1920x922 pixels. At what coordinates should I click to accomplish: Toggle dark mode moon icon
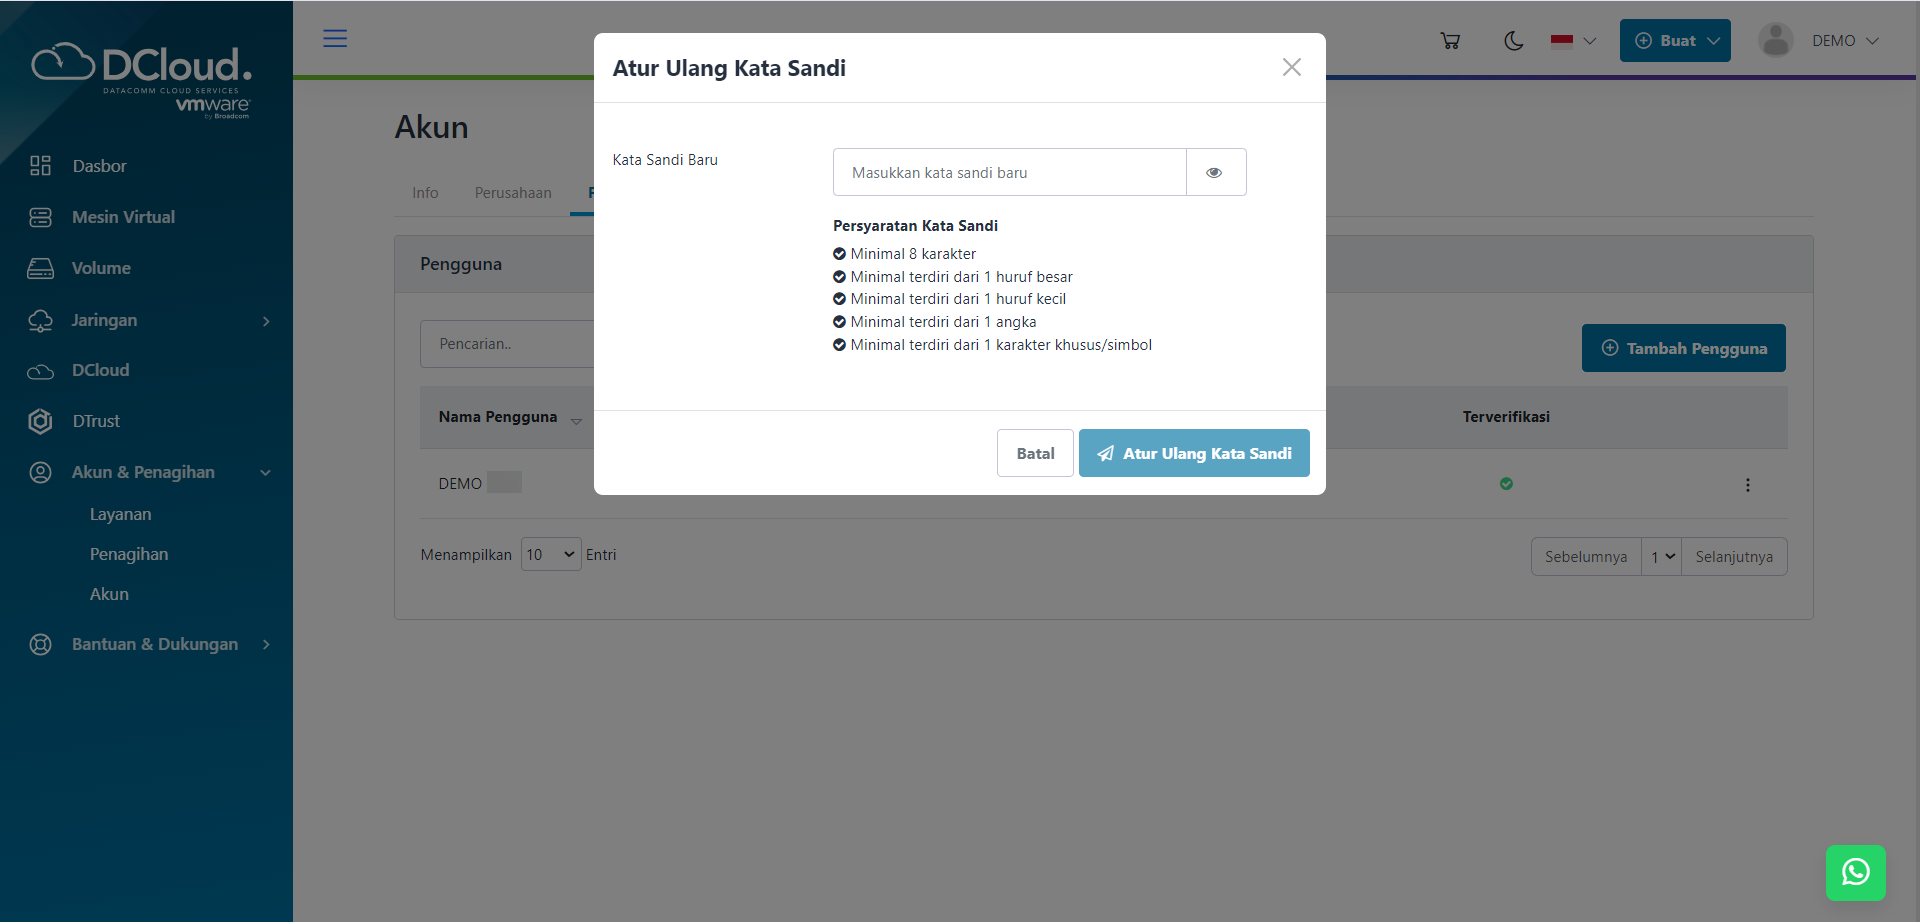pyautogui.click(x=1514, y=41)
